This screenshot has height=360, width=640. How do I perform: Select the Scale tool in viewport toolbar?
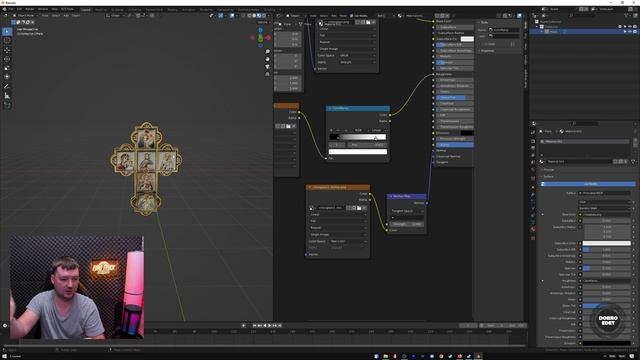7,68
